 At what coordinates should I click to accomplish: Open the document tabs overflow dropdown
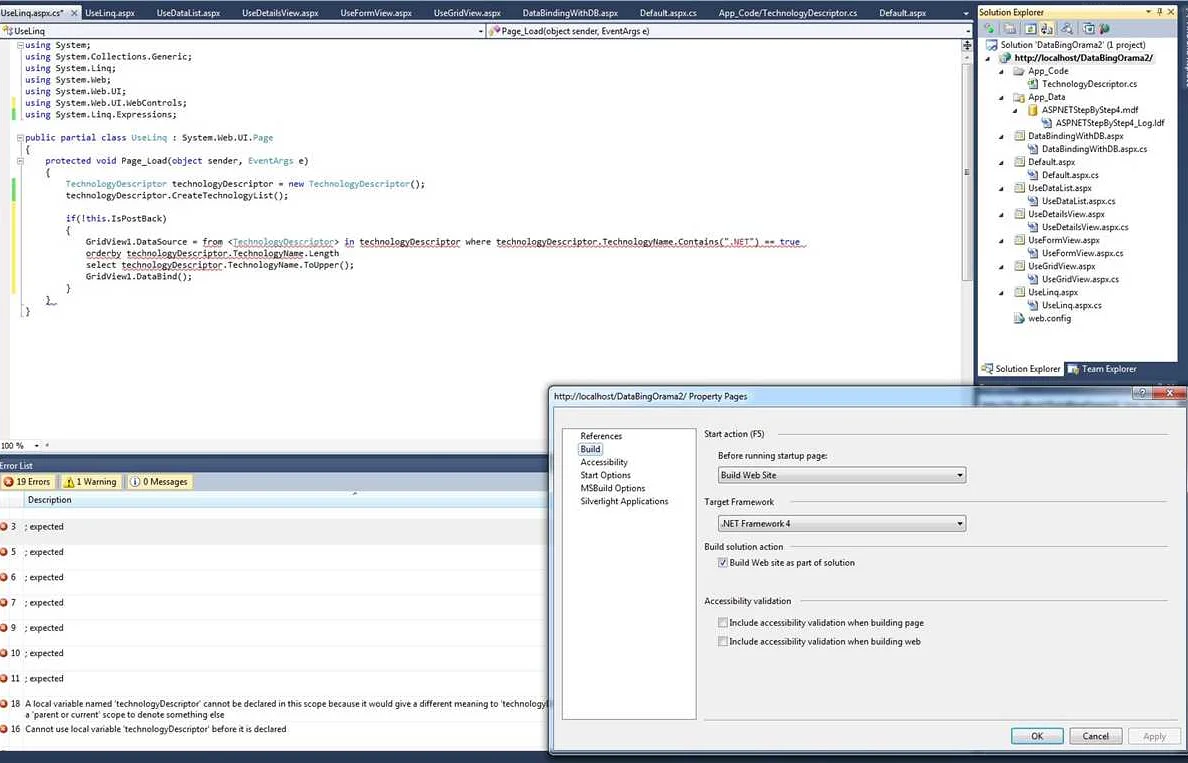pos(966,13)
